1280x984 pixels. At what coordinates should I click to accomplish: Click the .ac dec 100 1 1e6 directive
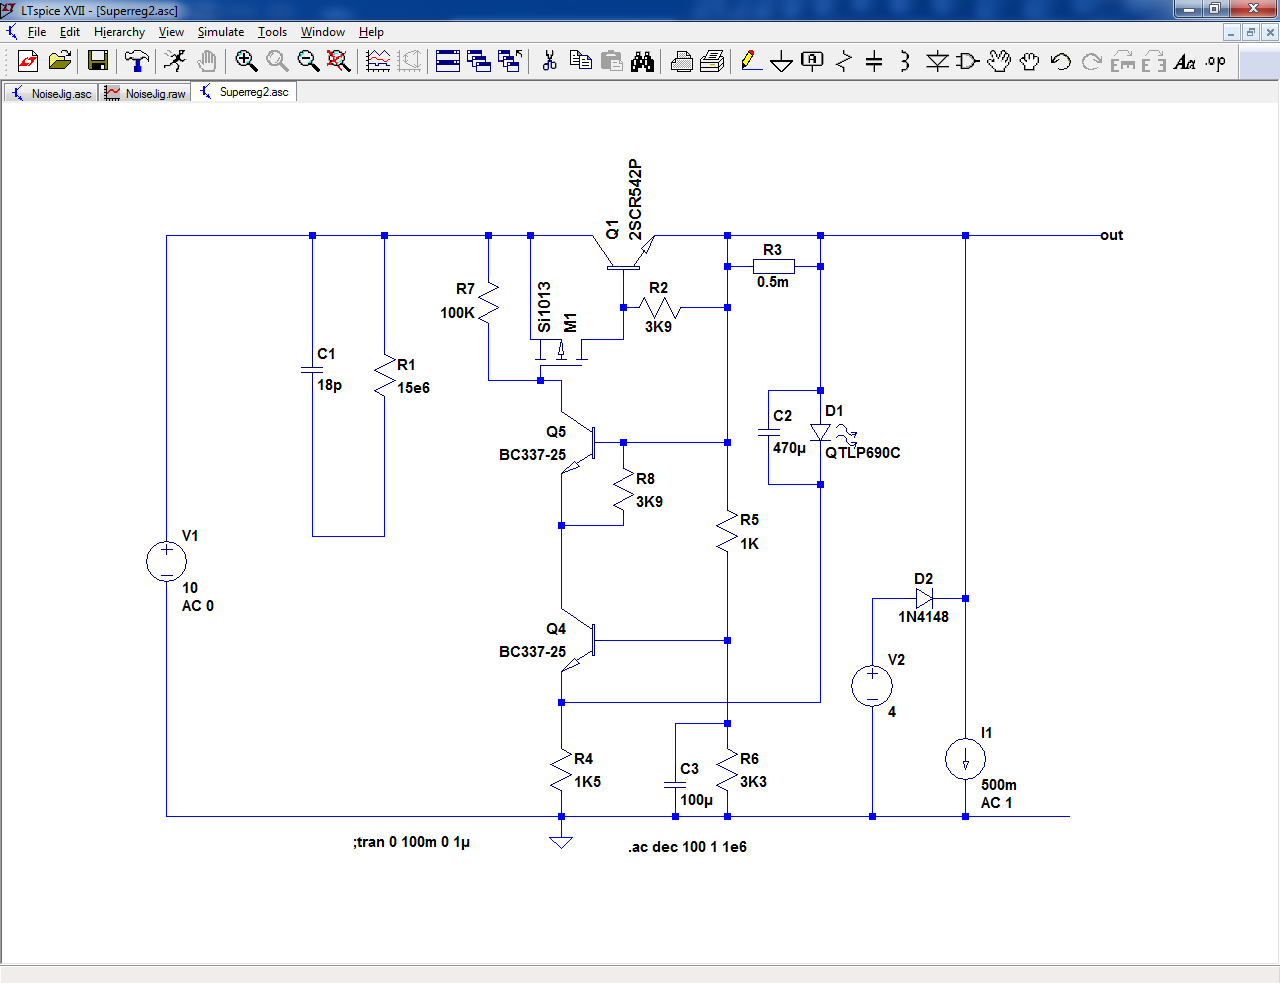[x=687, y=847]
